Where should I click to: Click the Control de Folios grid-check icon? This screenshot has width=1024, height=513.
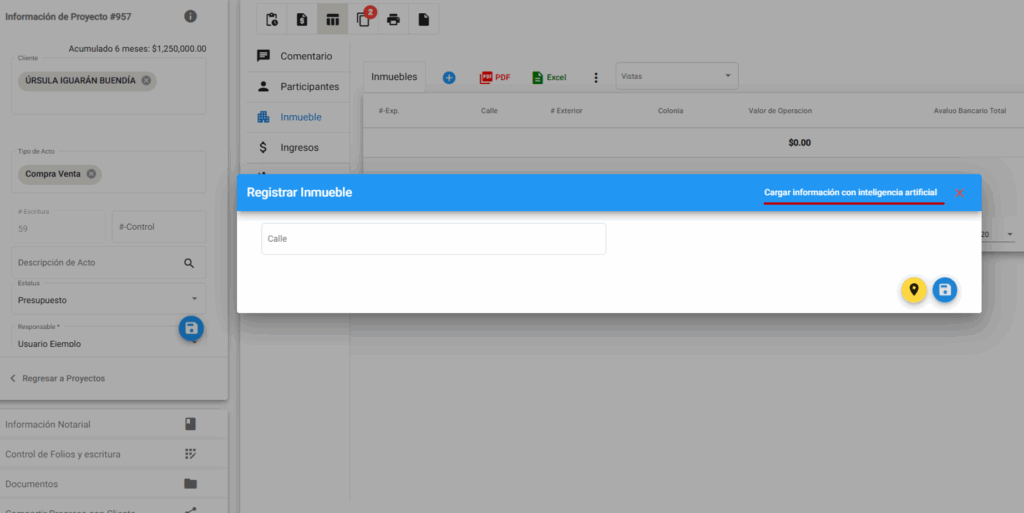coord(191,454)
